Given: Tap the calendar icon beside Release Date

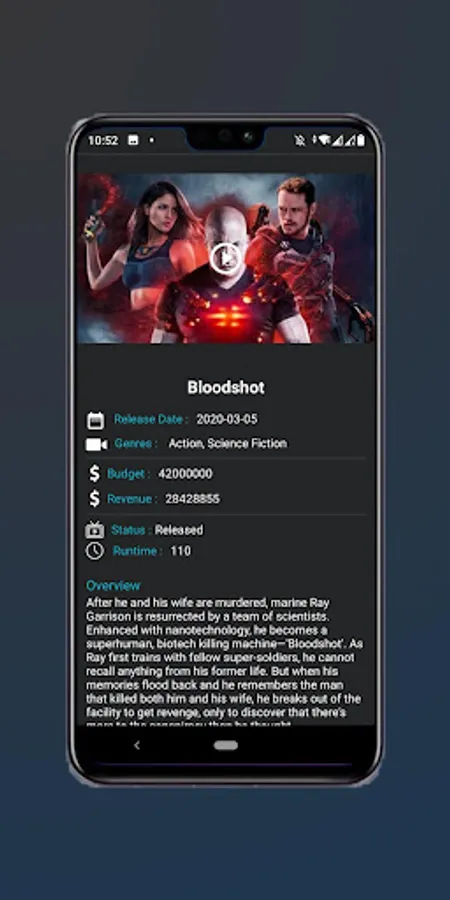Looking at the screenshot, I should (95, 420).
